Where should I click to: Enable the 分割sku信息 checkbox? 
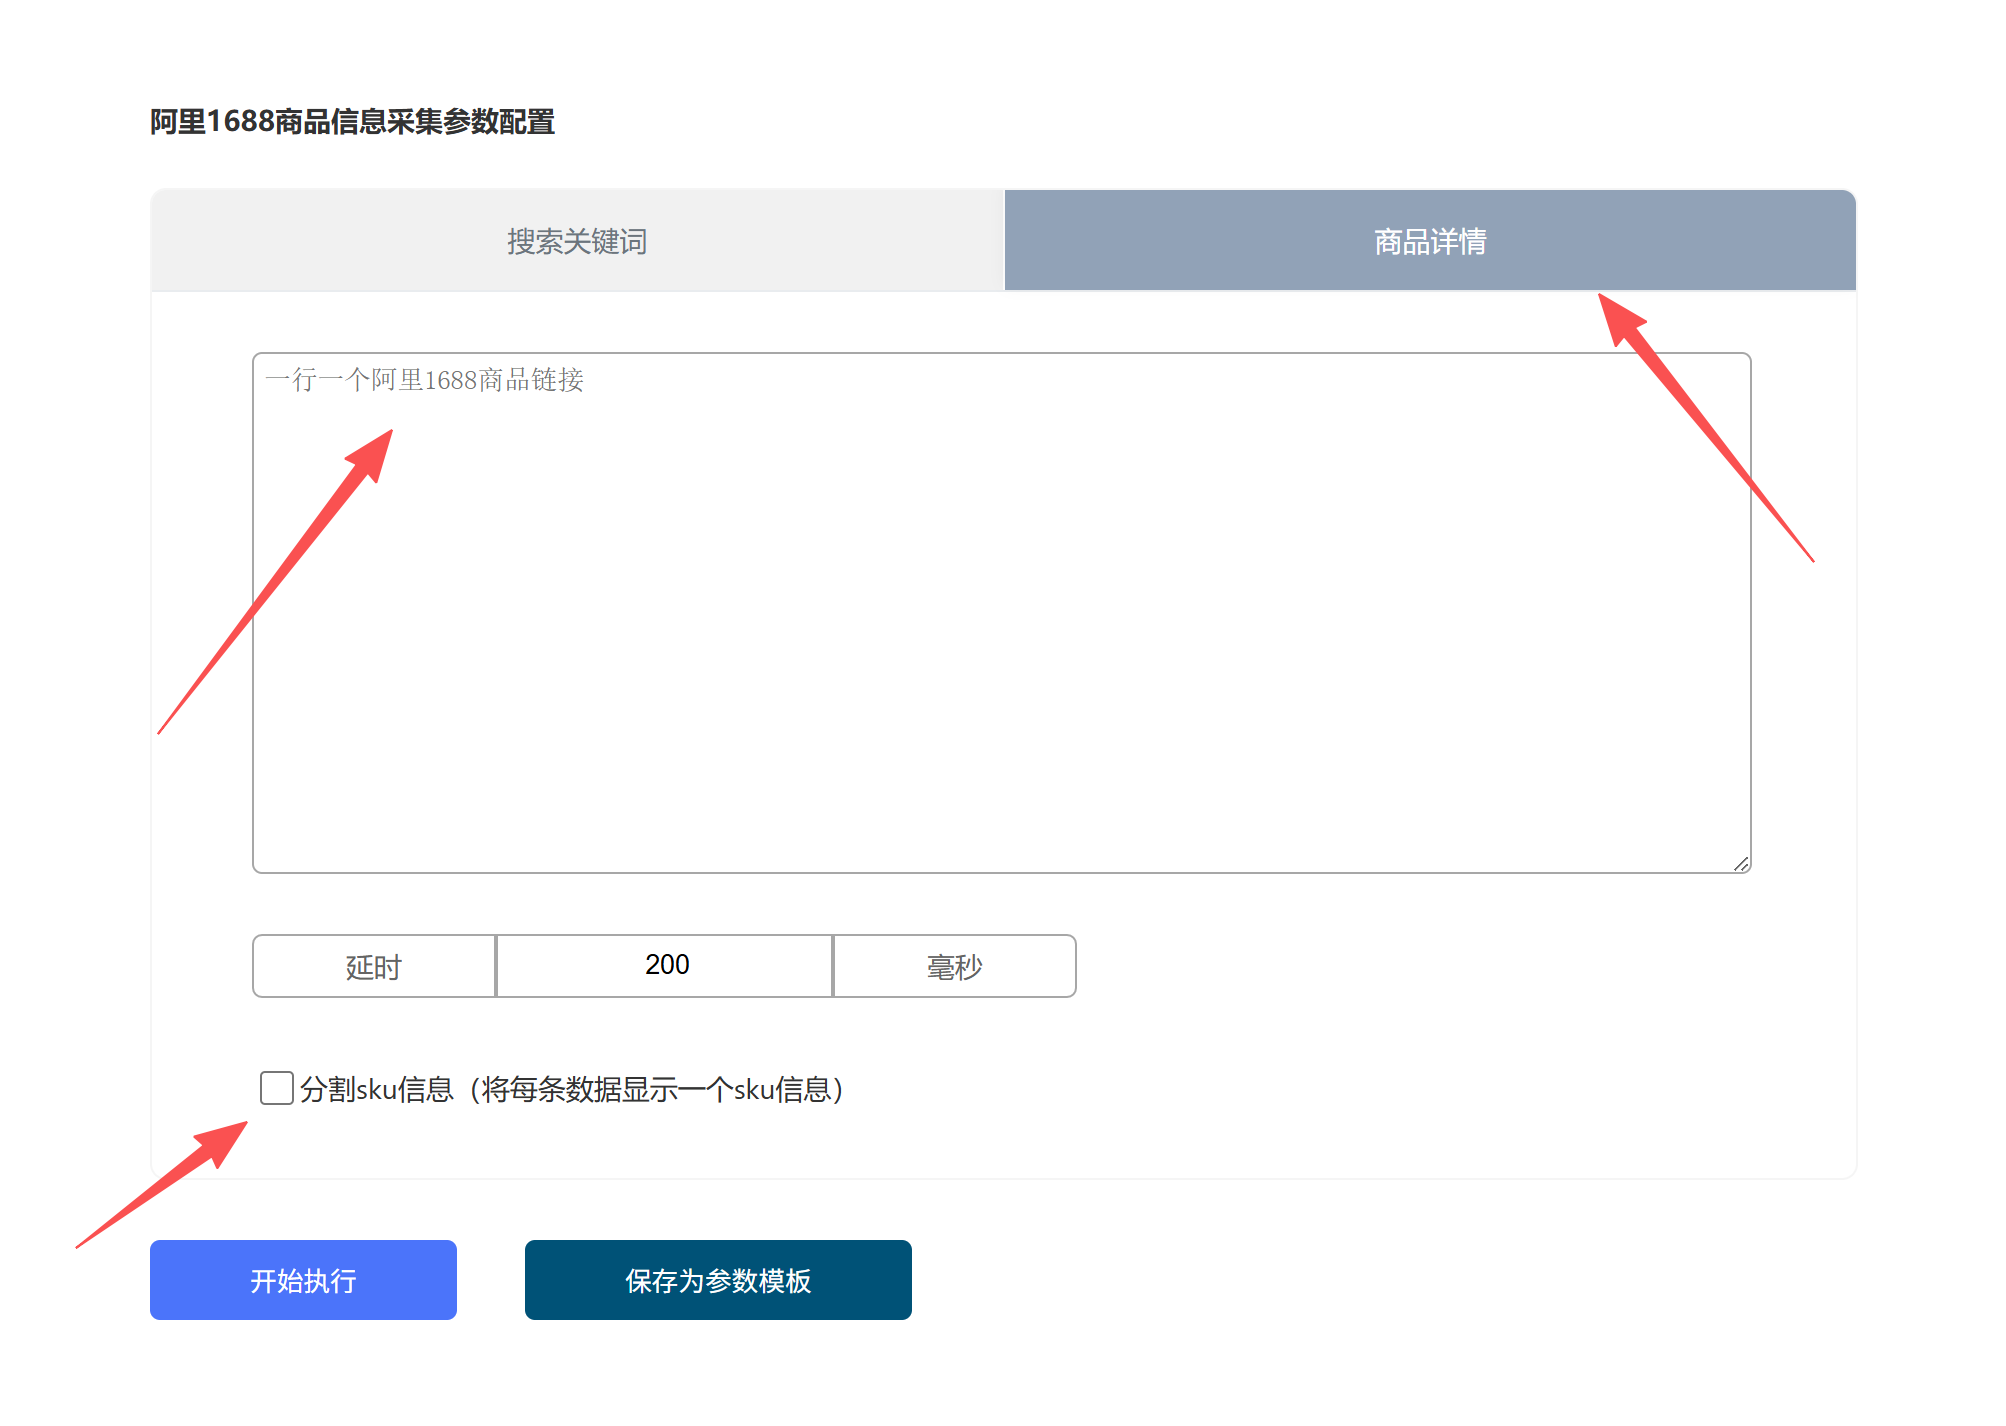(277, 1088)
